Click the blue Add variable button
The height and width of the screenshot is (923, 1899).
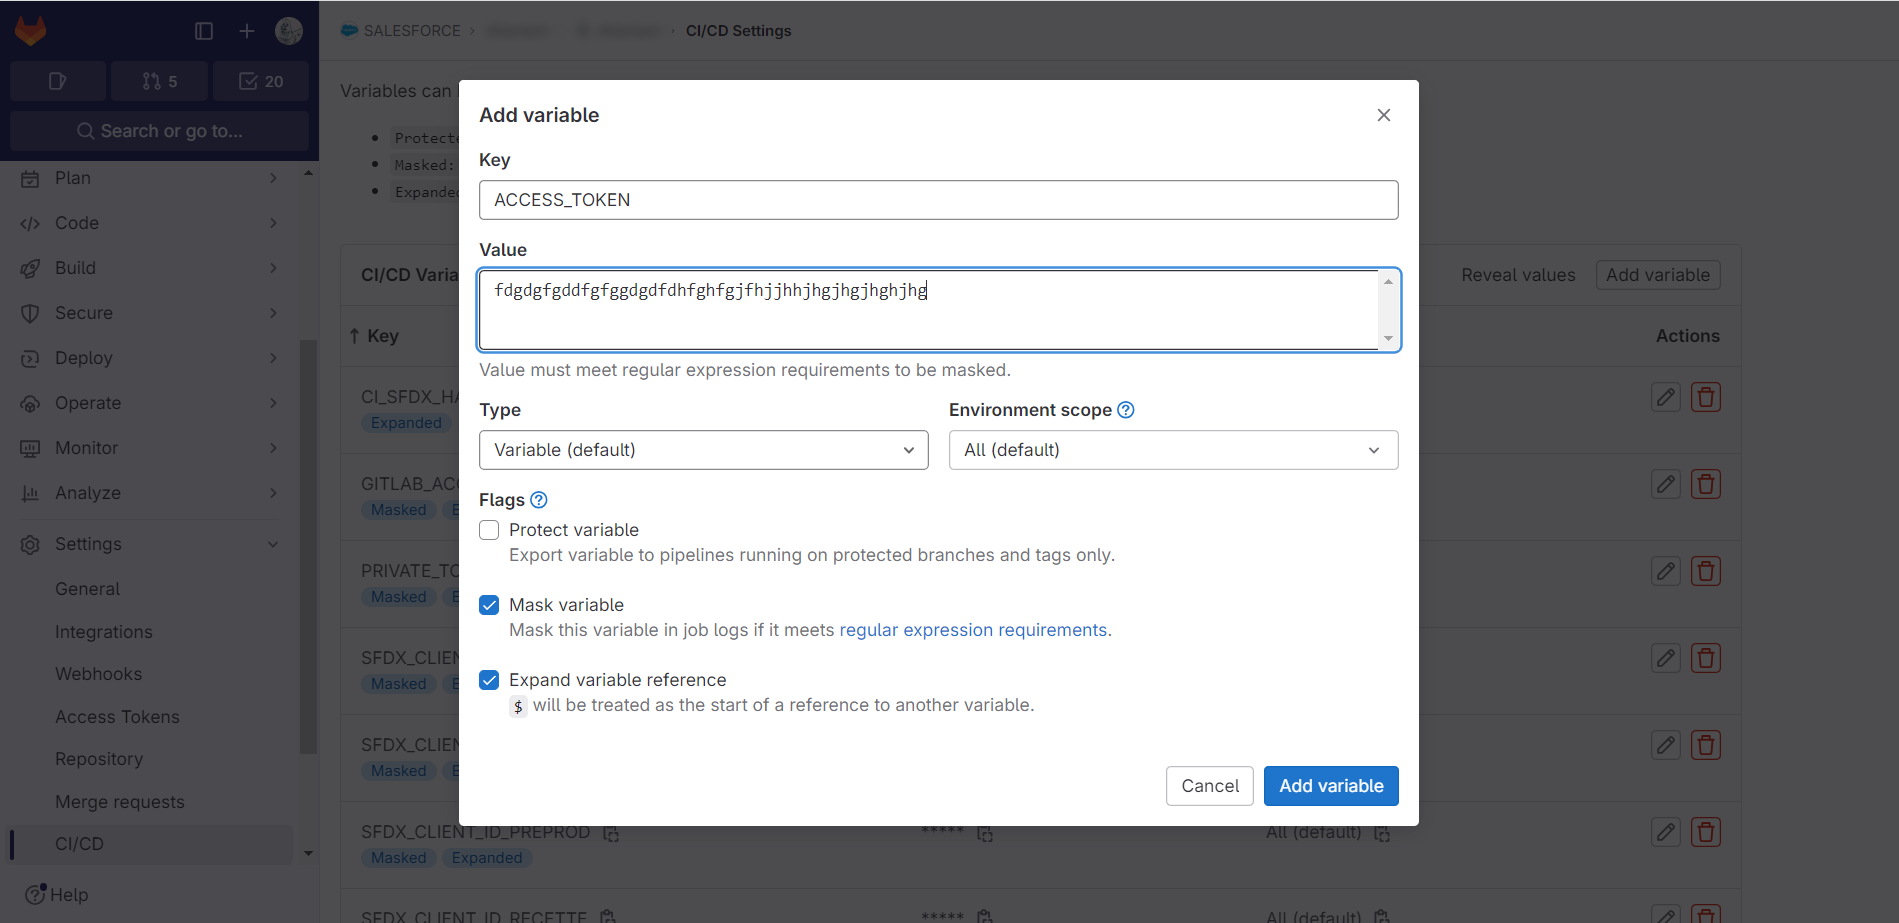click(x=1331, y=786)
